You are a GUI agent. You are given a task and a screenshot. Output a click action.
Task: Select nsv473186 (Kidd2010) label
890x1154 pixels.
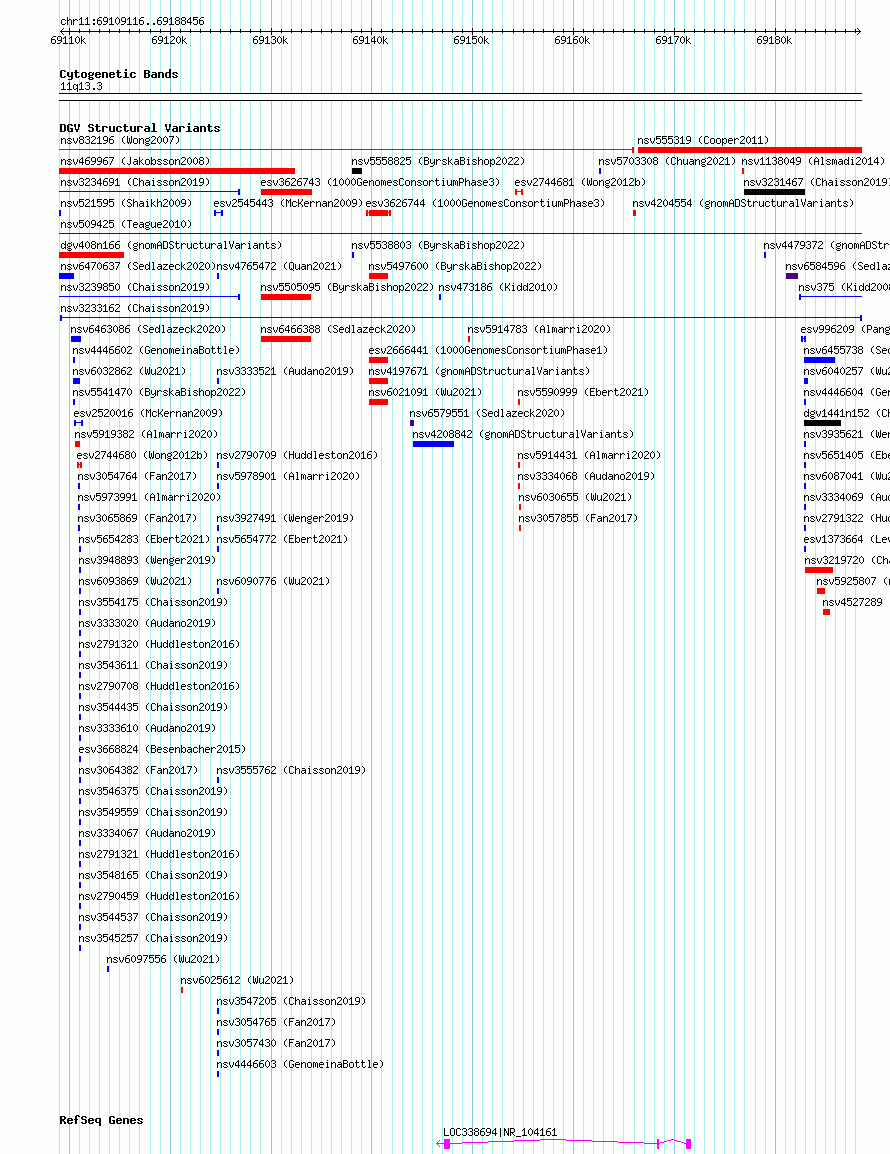[498, 288]
